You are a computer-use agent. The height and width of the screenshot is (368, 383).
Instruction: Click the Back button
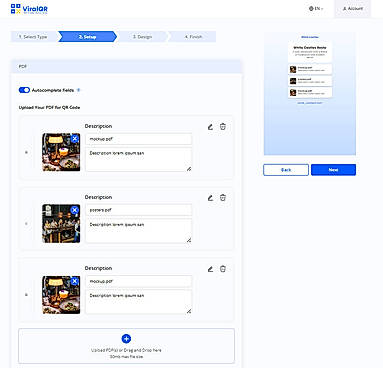coord(286,170)
